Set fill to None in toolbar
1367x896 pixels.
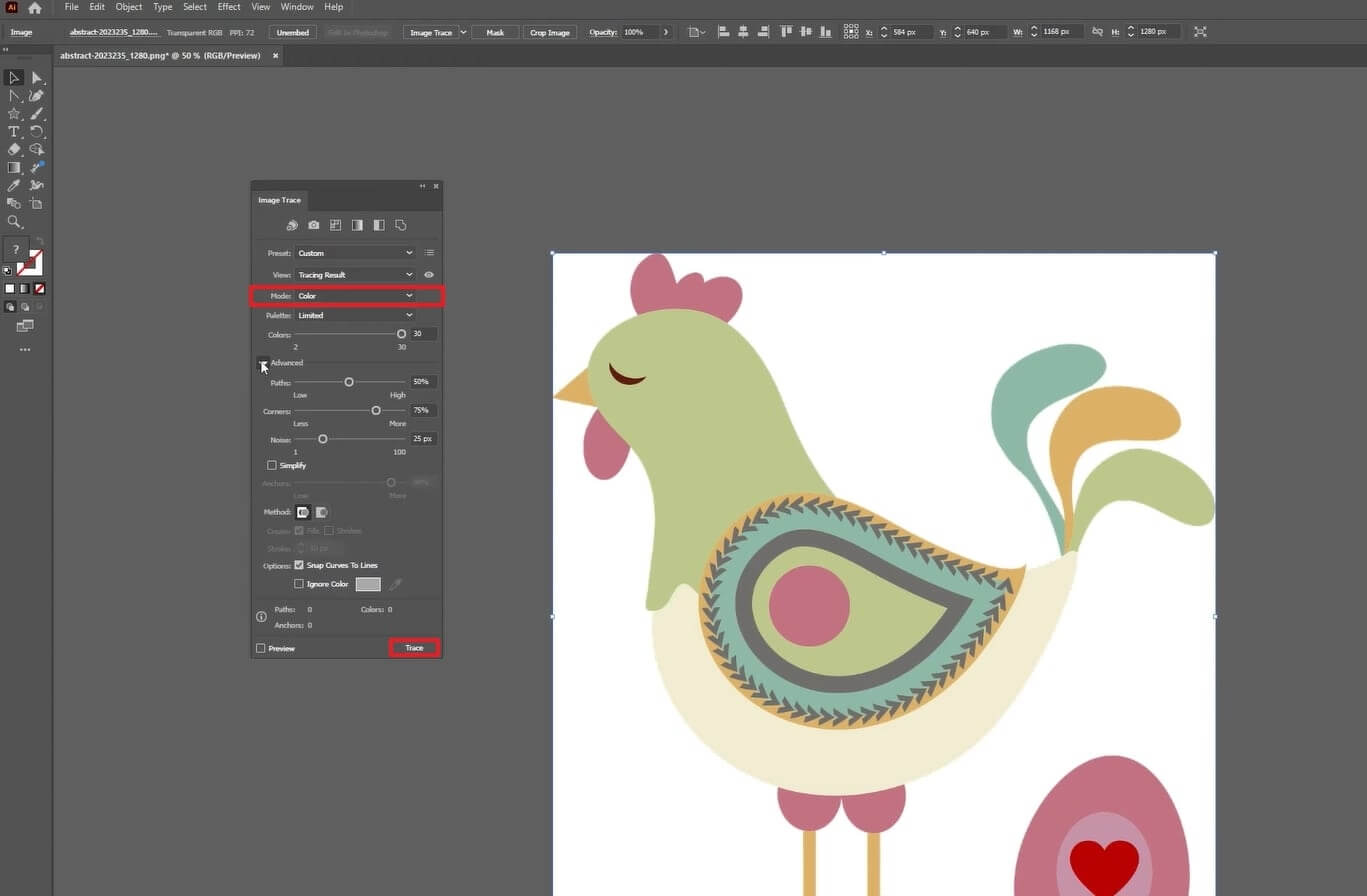click(x=40, y=288)
